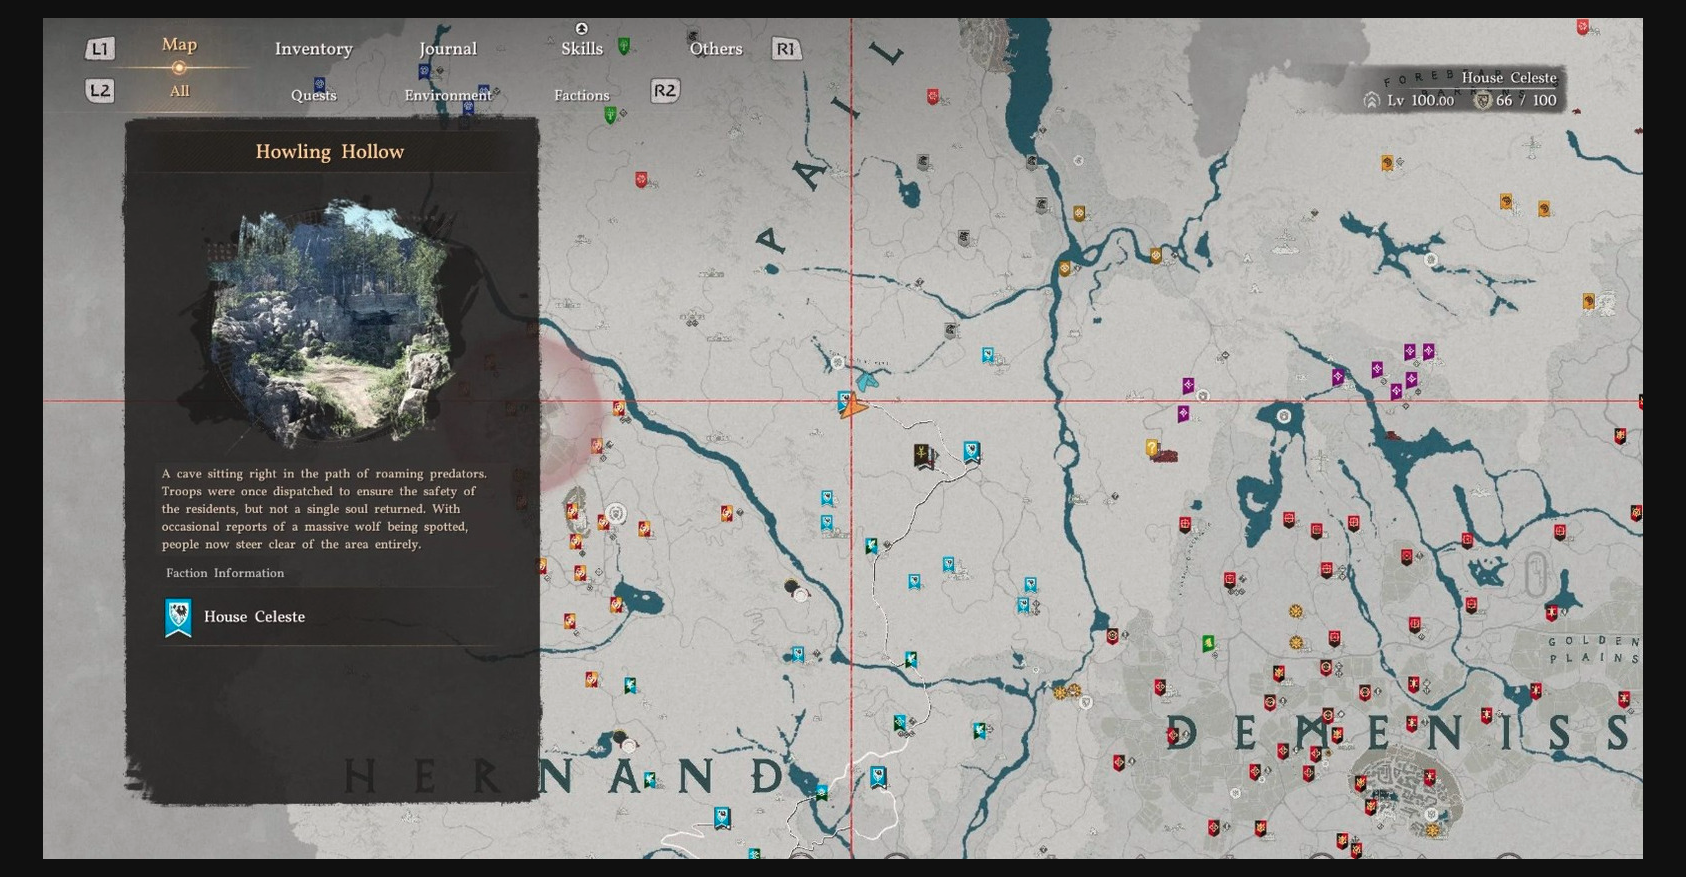This screenshot has height=877, width=1686.
Task: Click the House Celeste shield icon in panel
Action: (x=178, y=617)
